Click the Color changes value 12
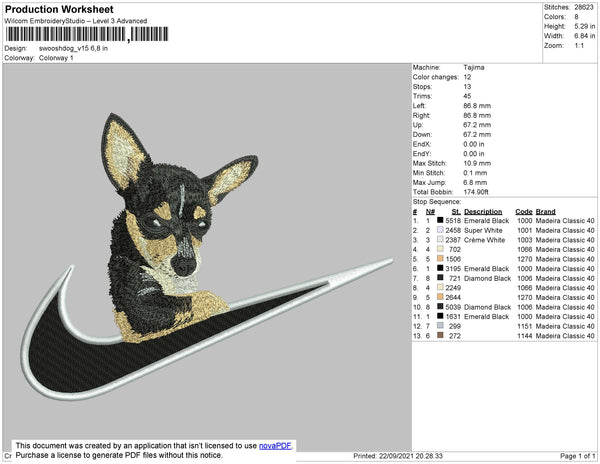 tap(467, 77)
